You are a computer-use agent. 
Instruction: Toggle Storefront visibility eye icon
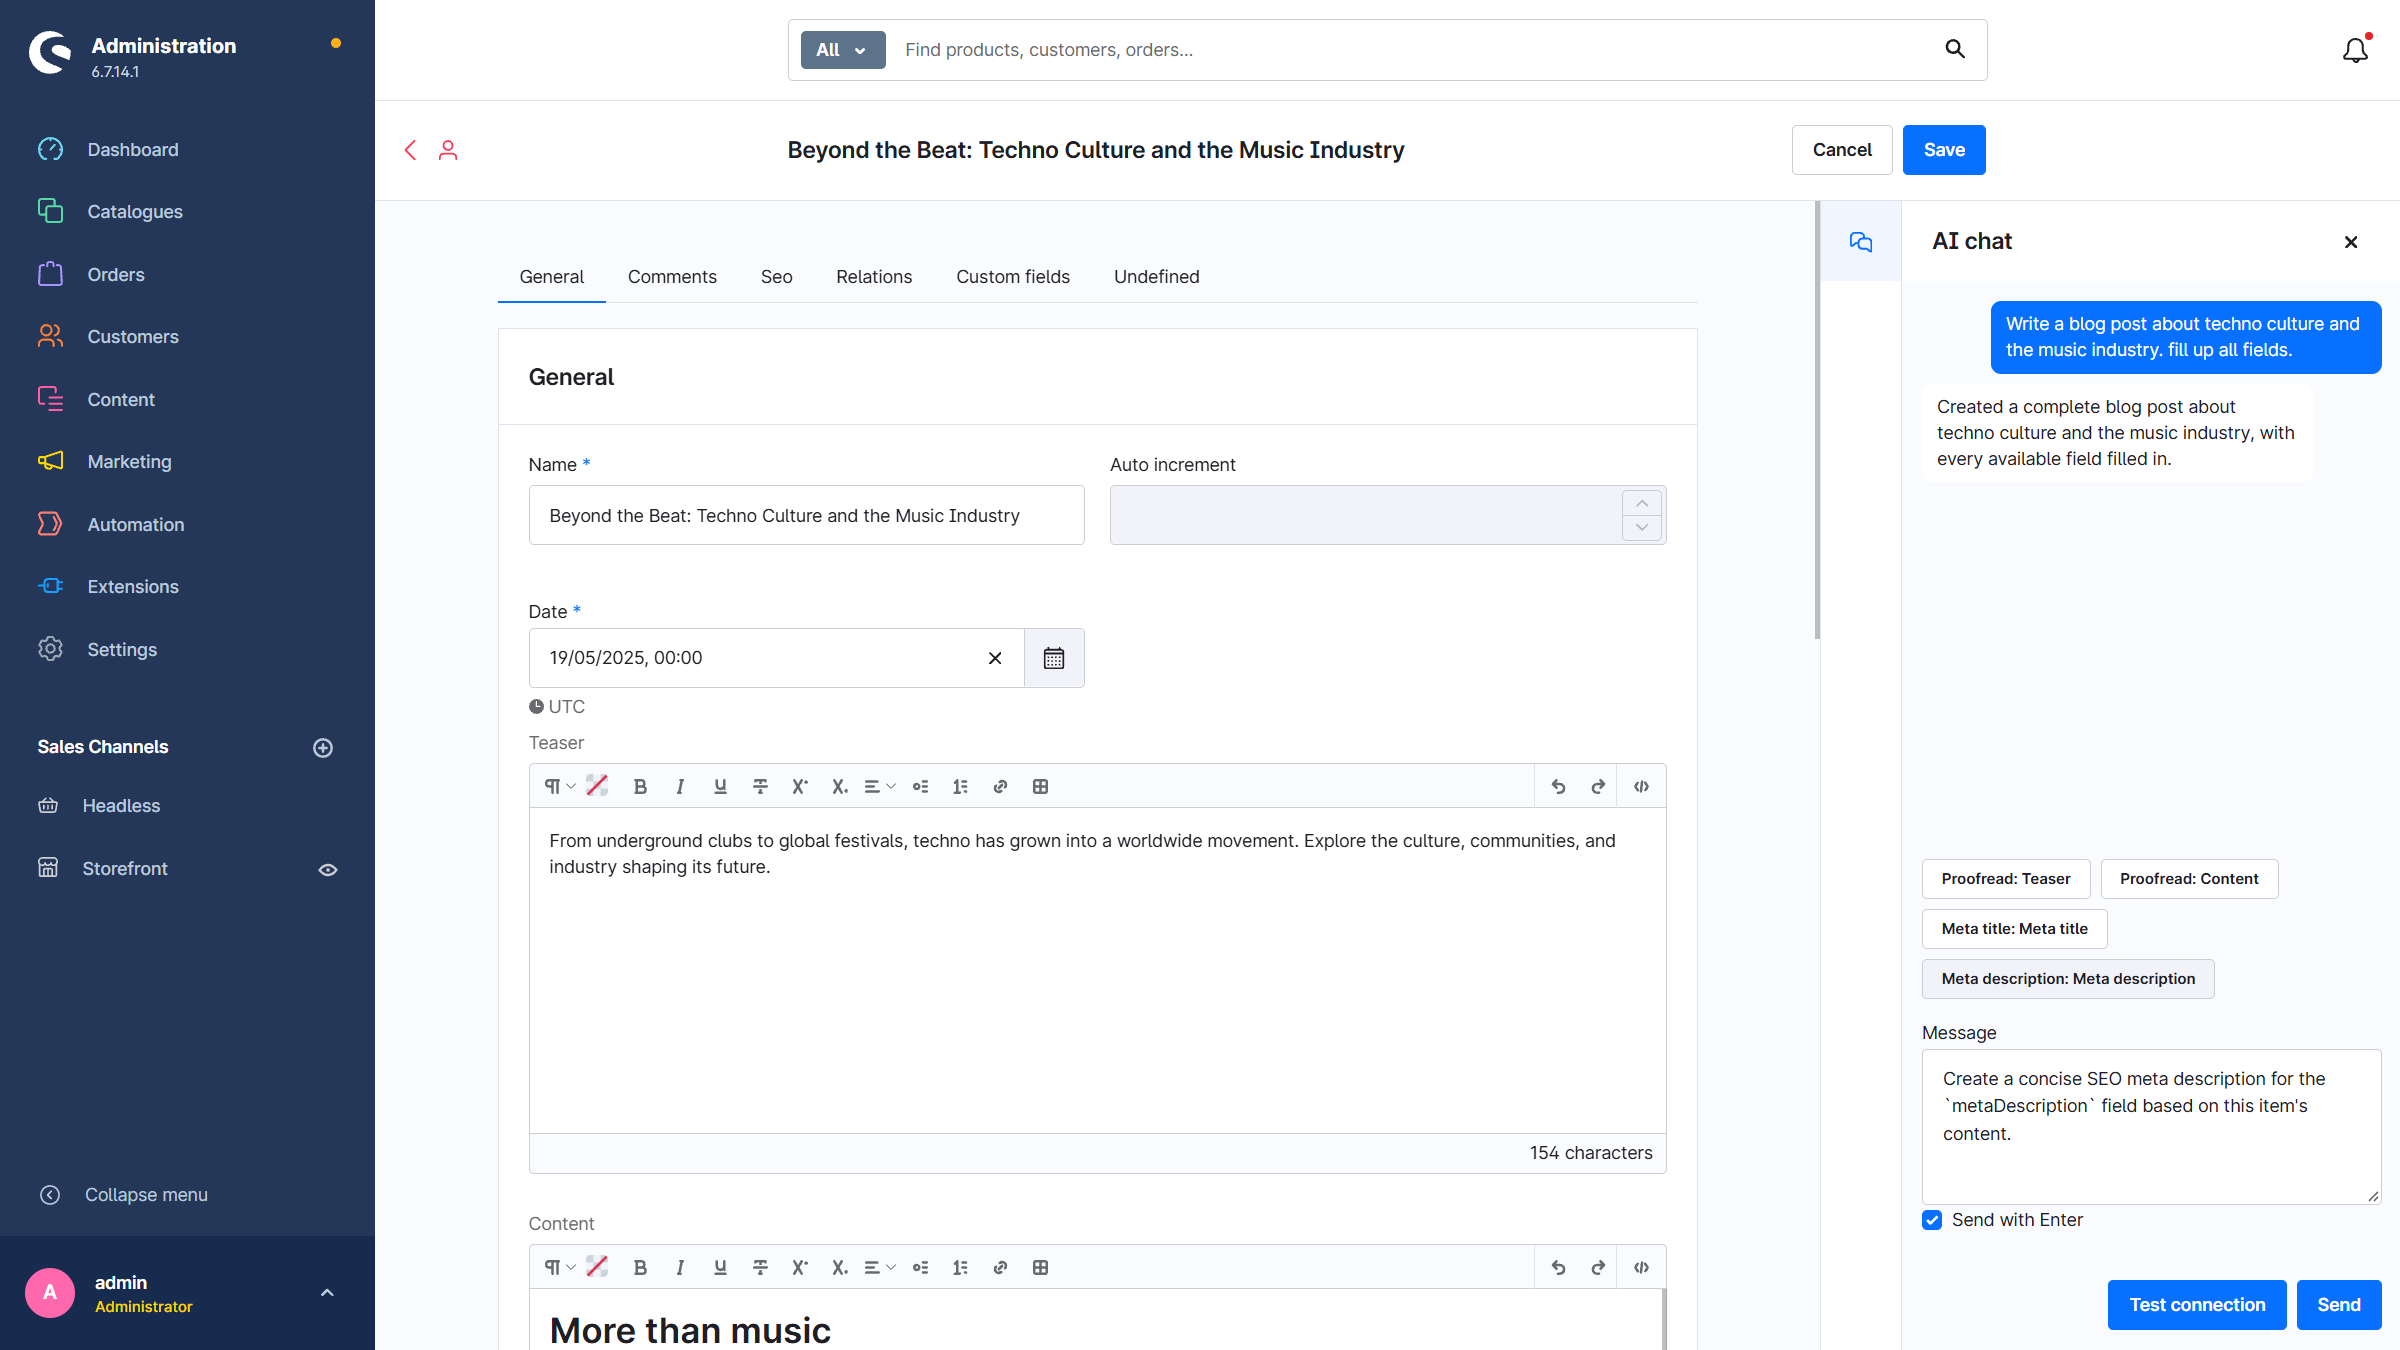tap(328, 870)
